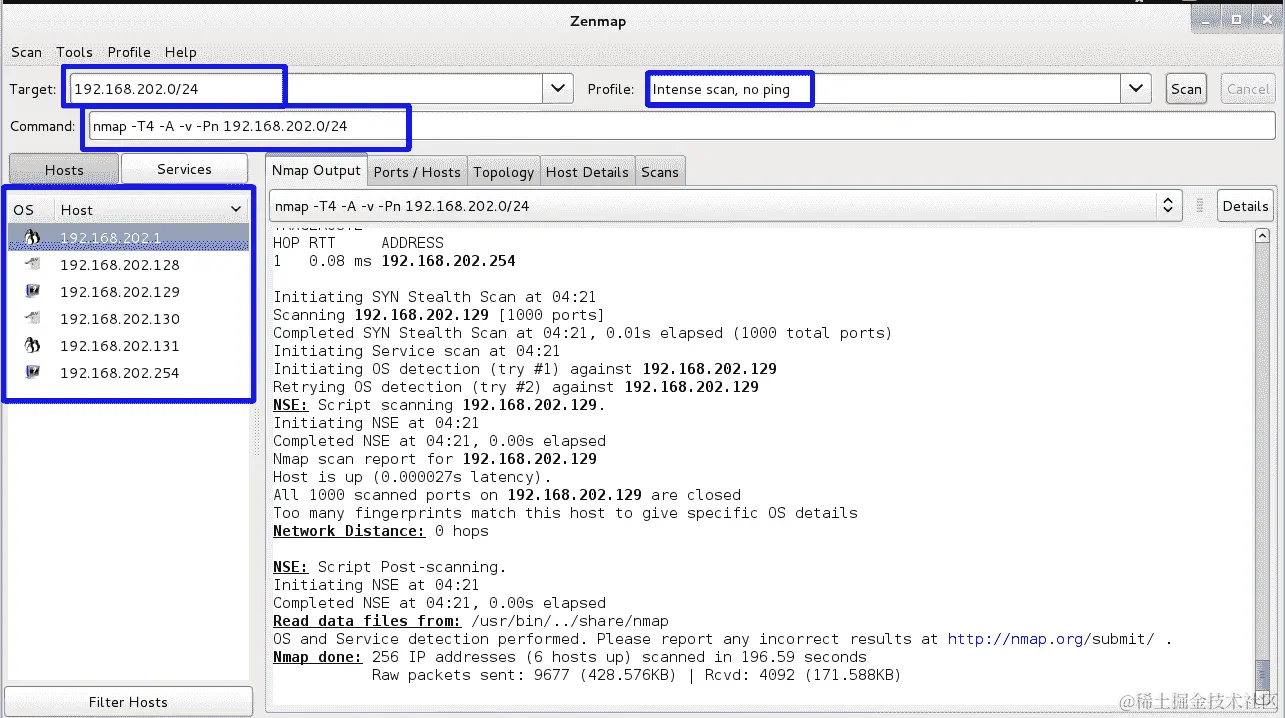Switch to the Scans tab
The height and width of the screenshot is (718, 1285).
[660, 172]
